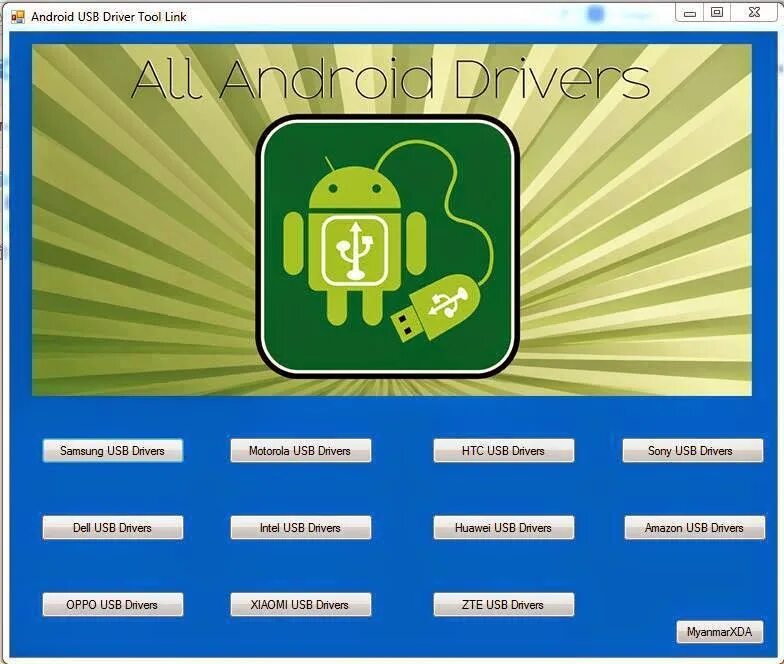Choose ZTE USB Drivers
Image resolution: width=784 pixels, height=664 pixels.
pyautogui.click(x=504, y=604)
